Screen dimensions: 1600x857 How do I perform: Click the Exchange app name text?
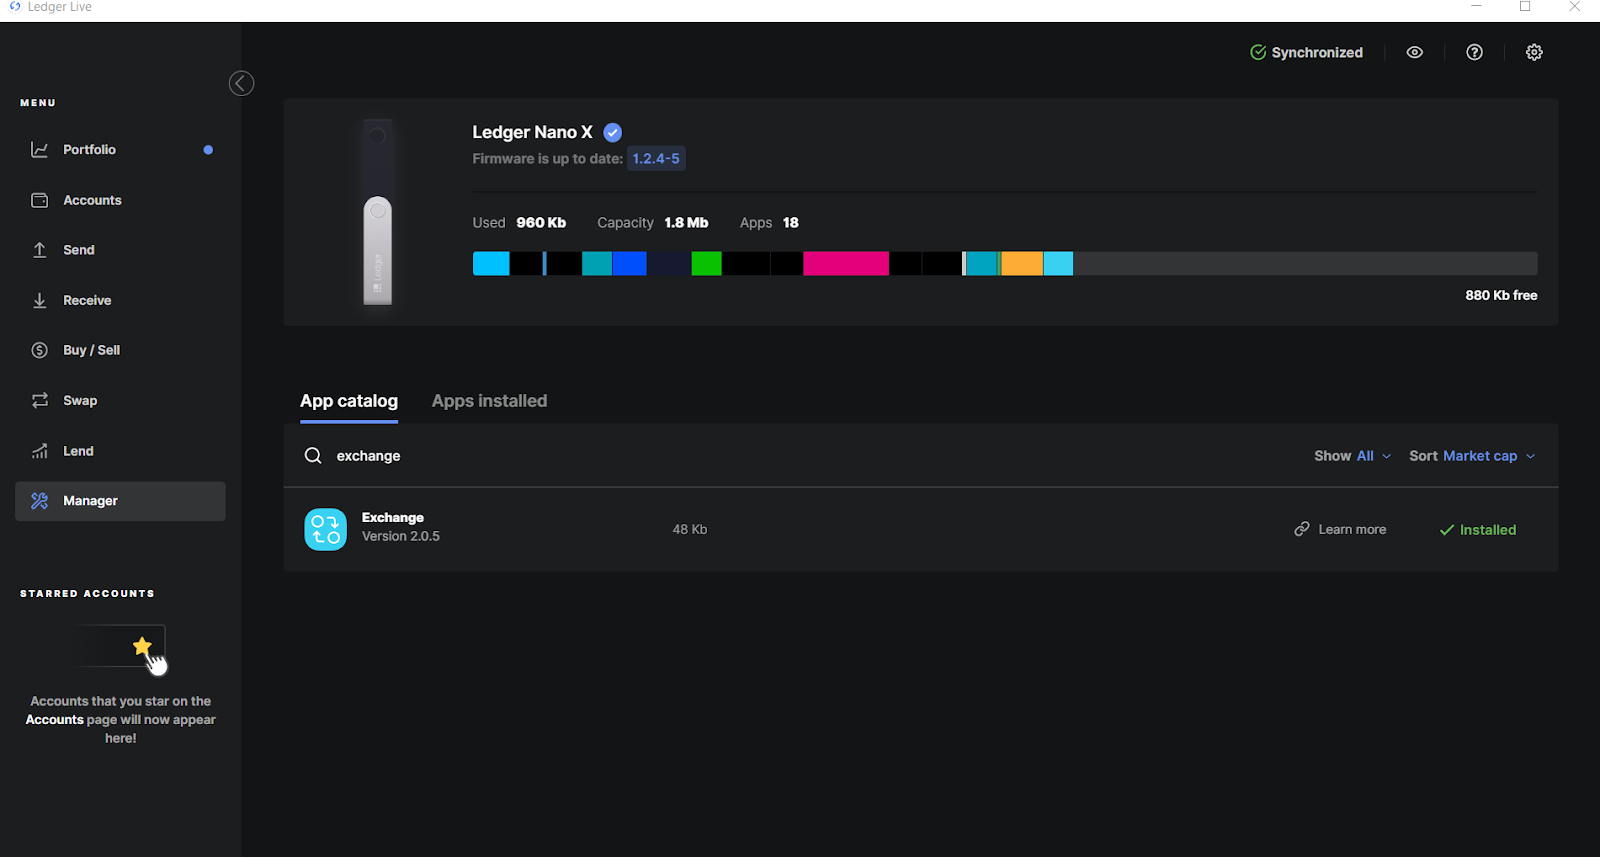point(392,517)
